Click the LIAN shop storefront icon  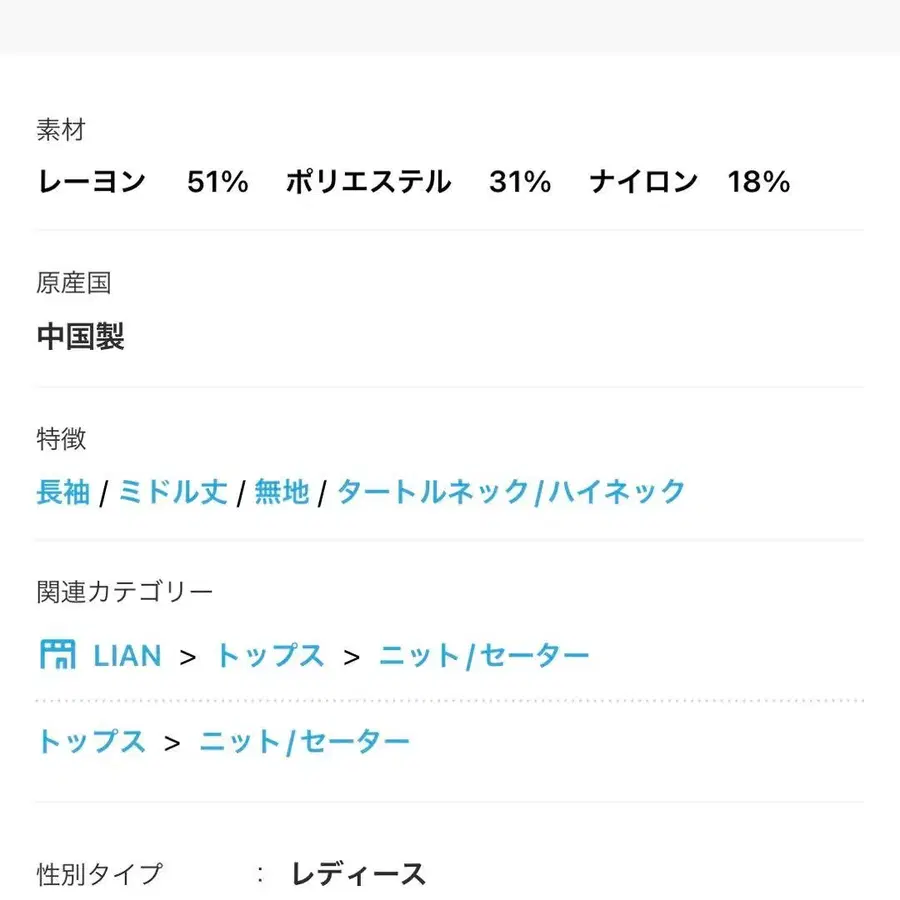click(x=57, y=655)
